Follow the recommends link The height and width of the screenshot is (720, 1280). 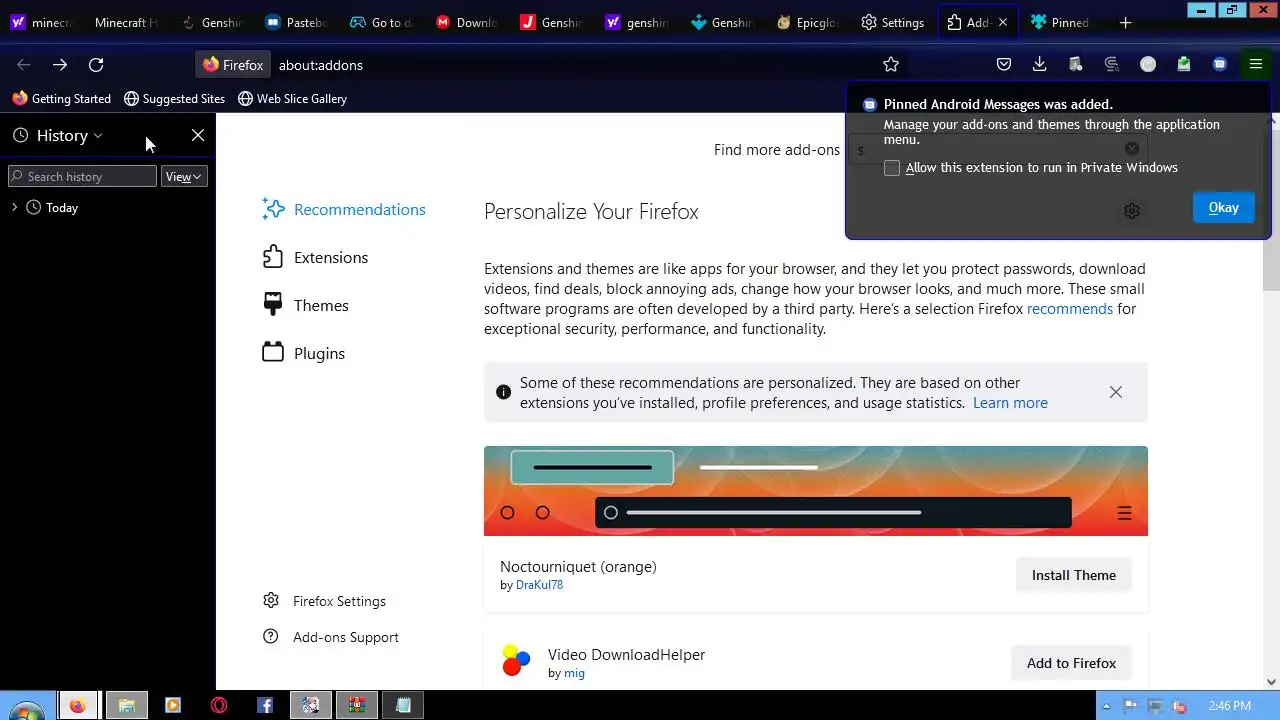pyautogui.click(x=1070, y=308)
